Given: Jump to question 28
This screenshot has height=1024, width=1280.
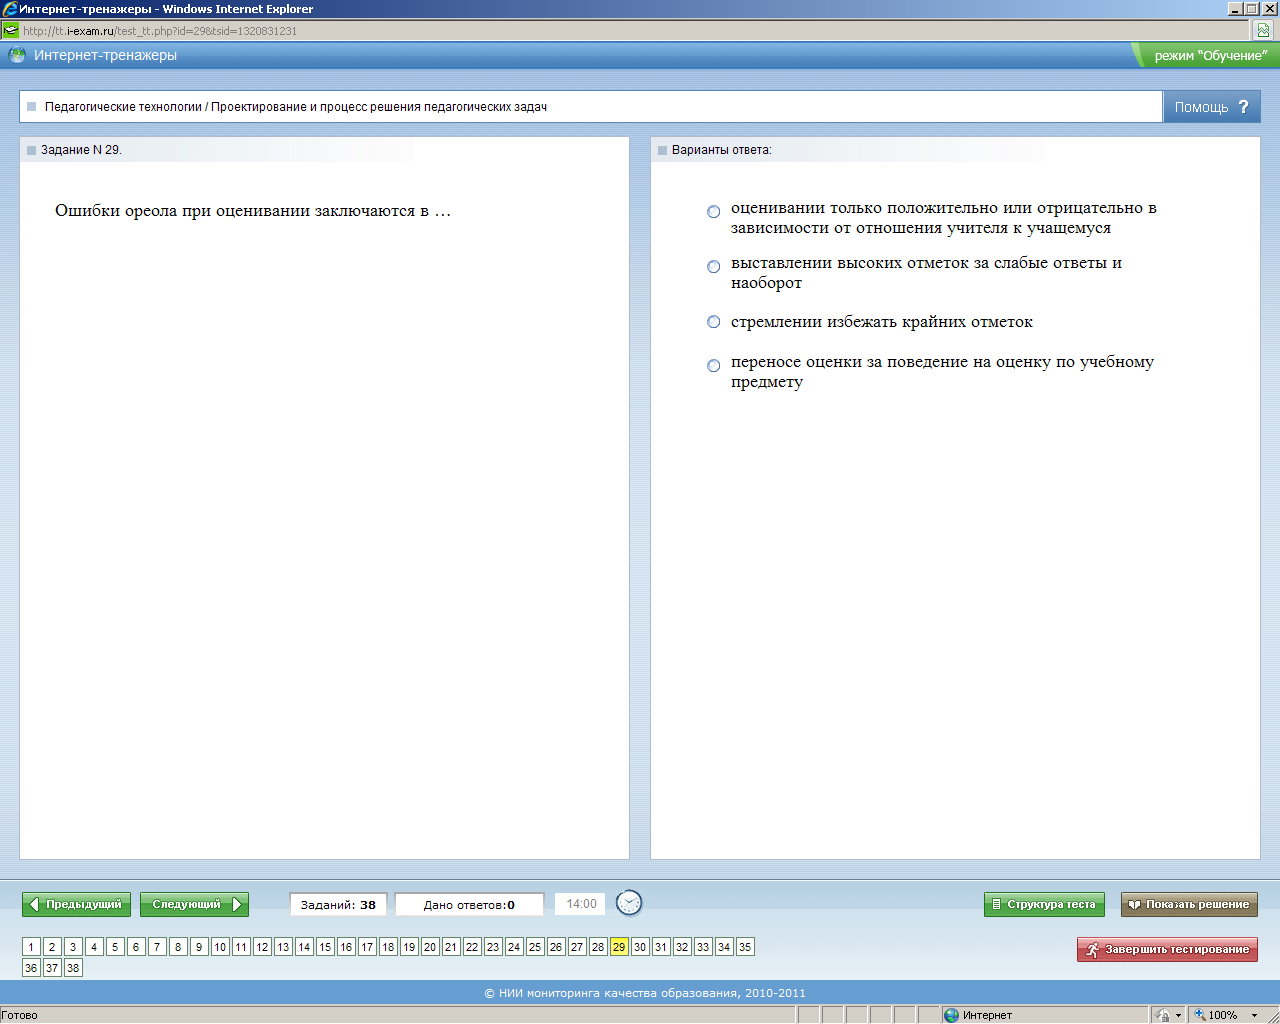Looking at the screenshot, I should point(598,947).
